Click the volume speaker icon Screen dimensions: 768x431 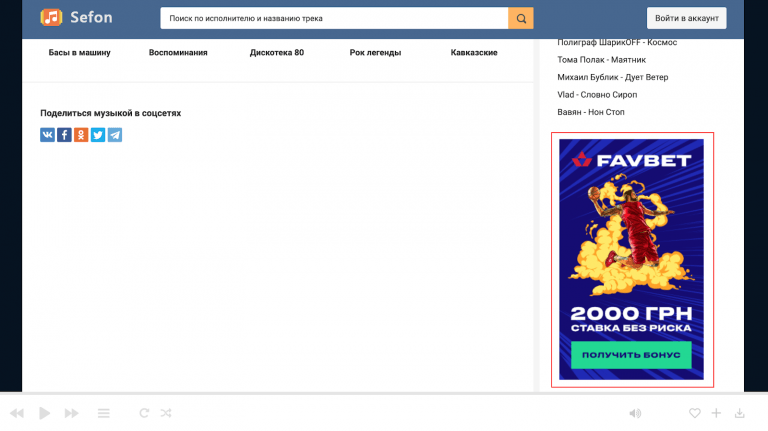coord(635,413)
